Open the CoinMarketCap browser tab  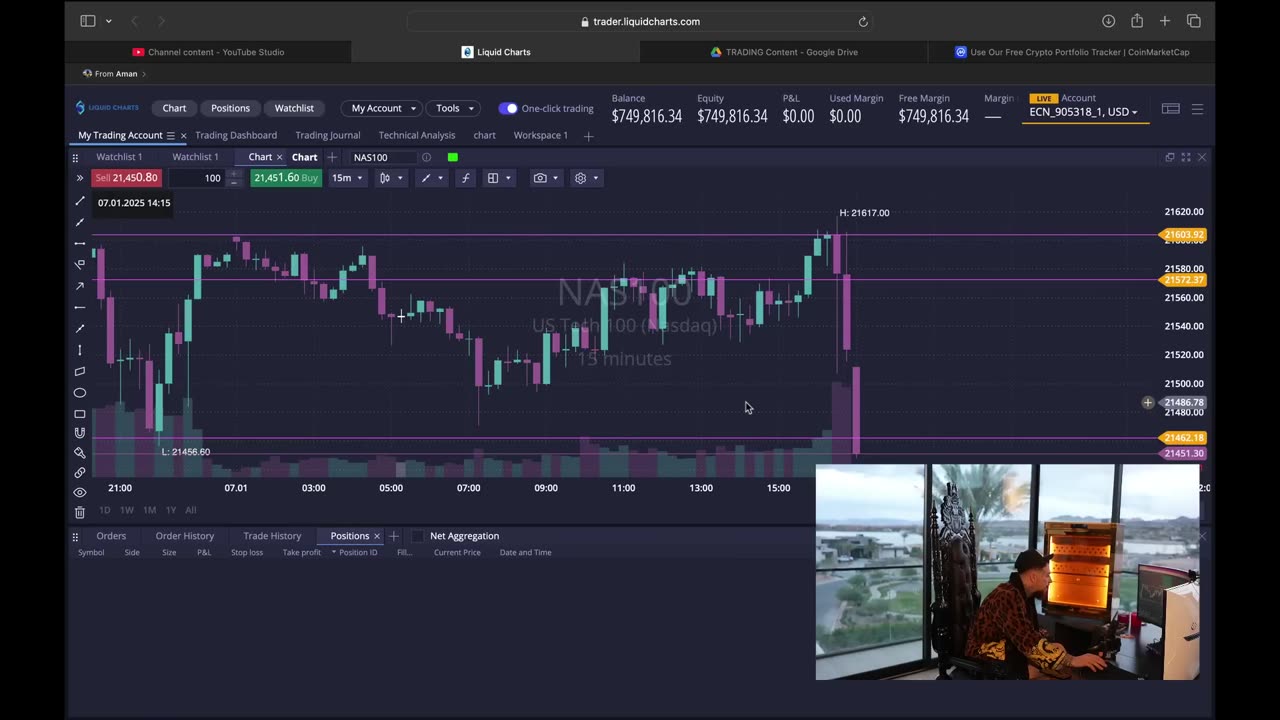tap(1071, 52)
